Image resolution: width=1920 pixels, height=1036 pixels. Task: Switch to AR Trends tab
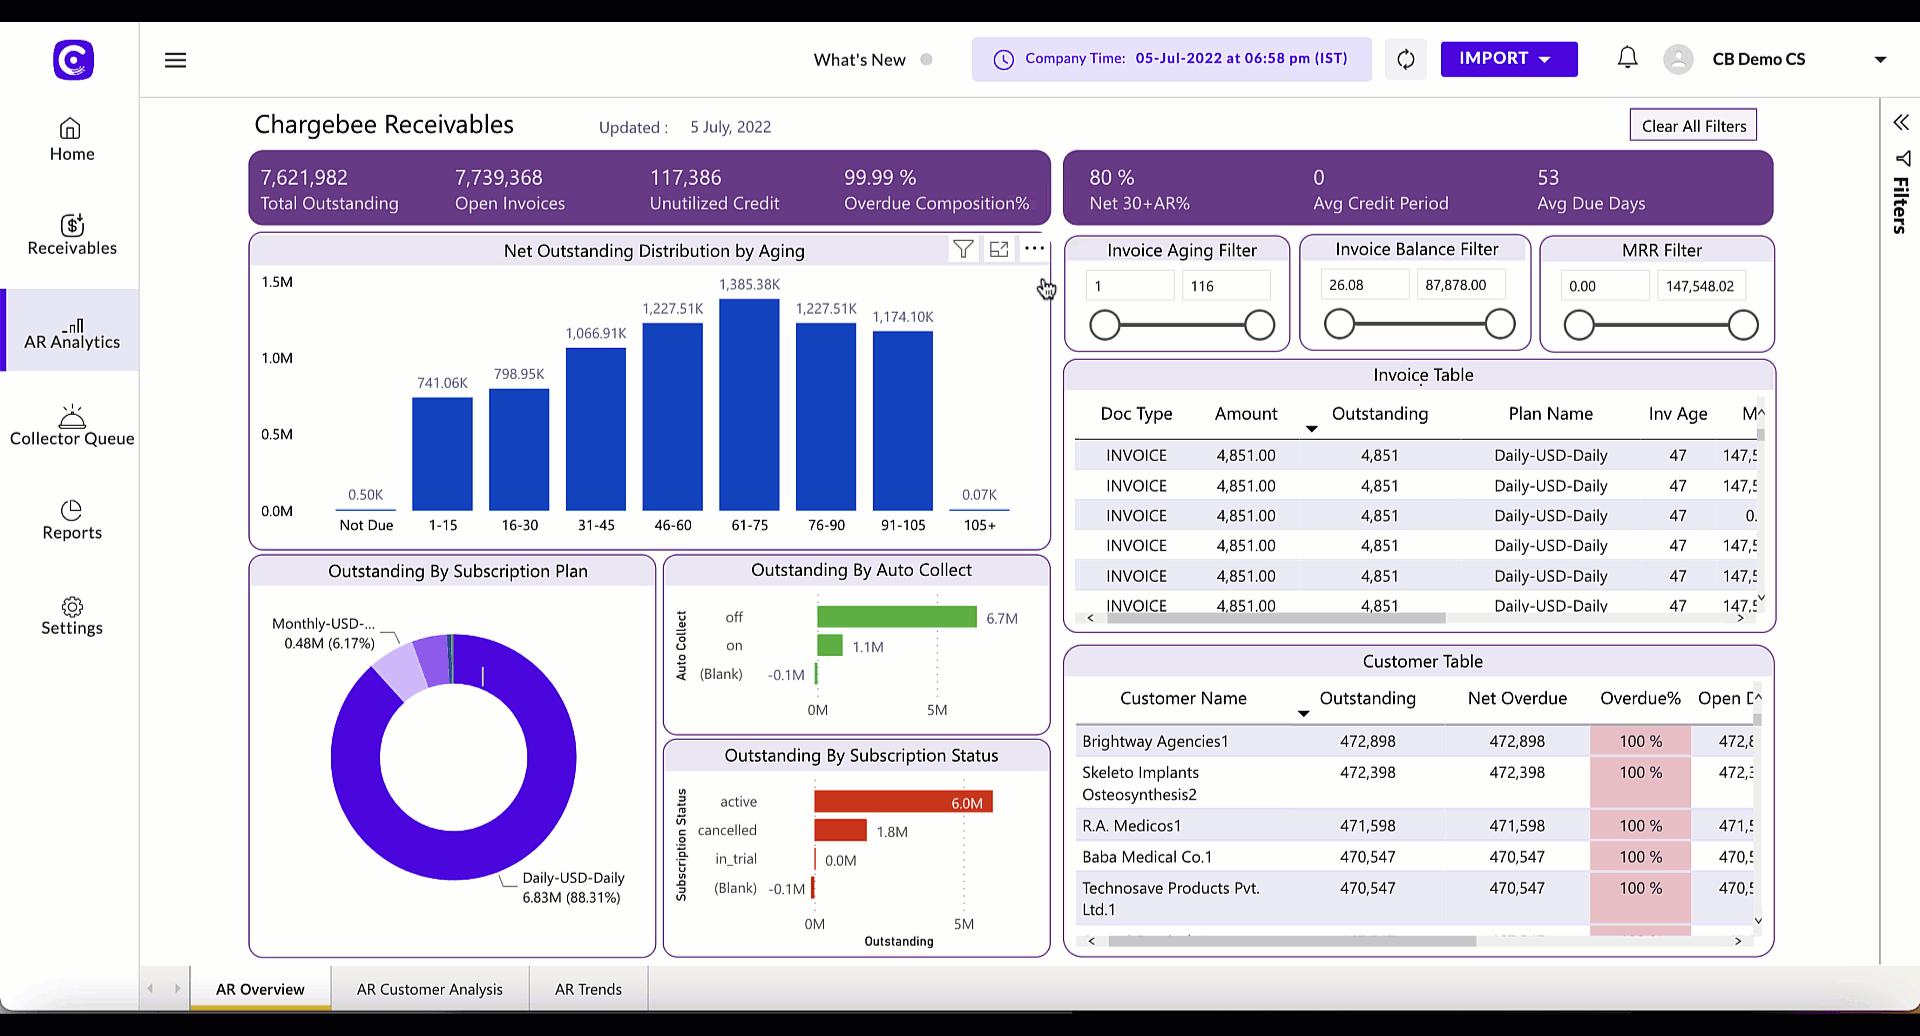point(588,989)
